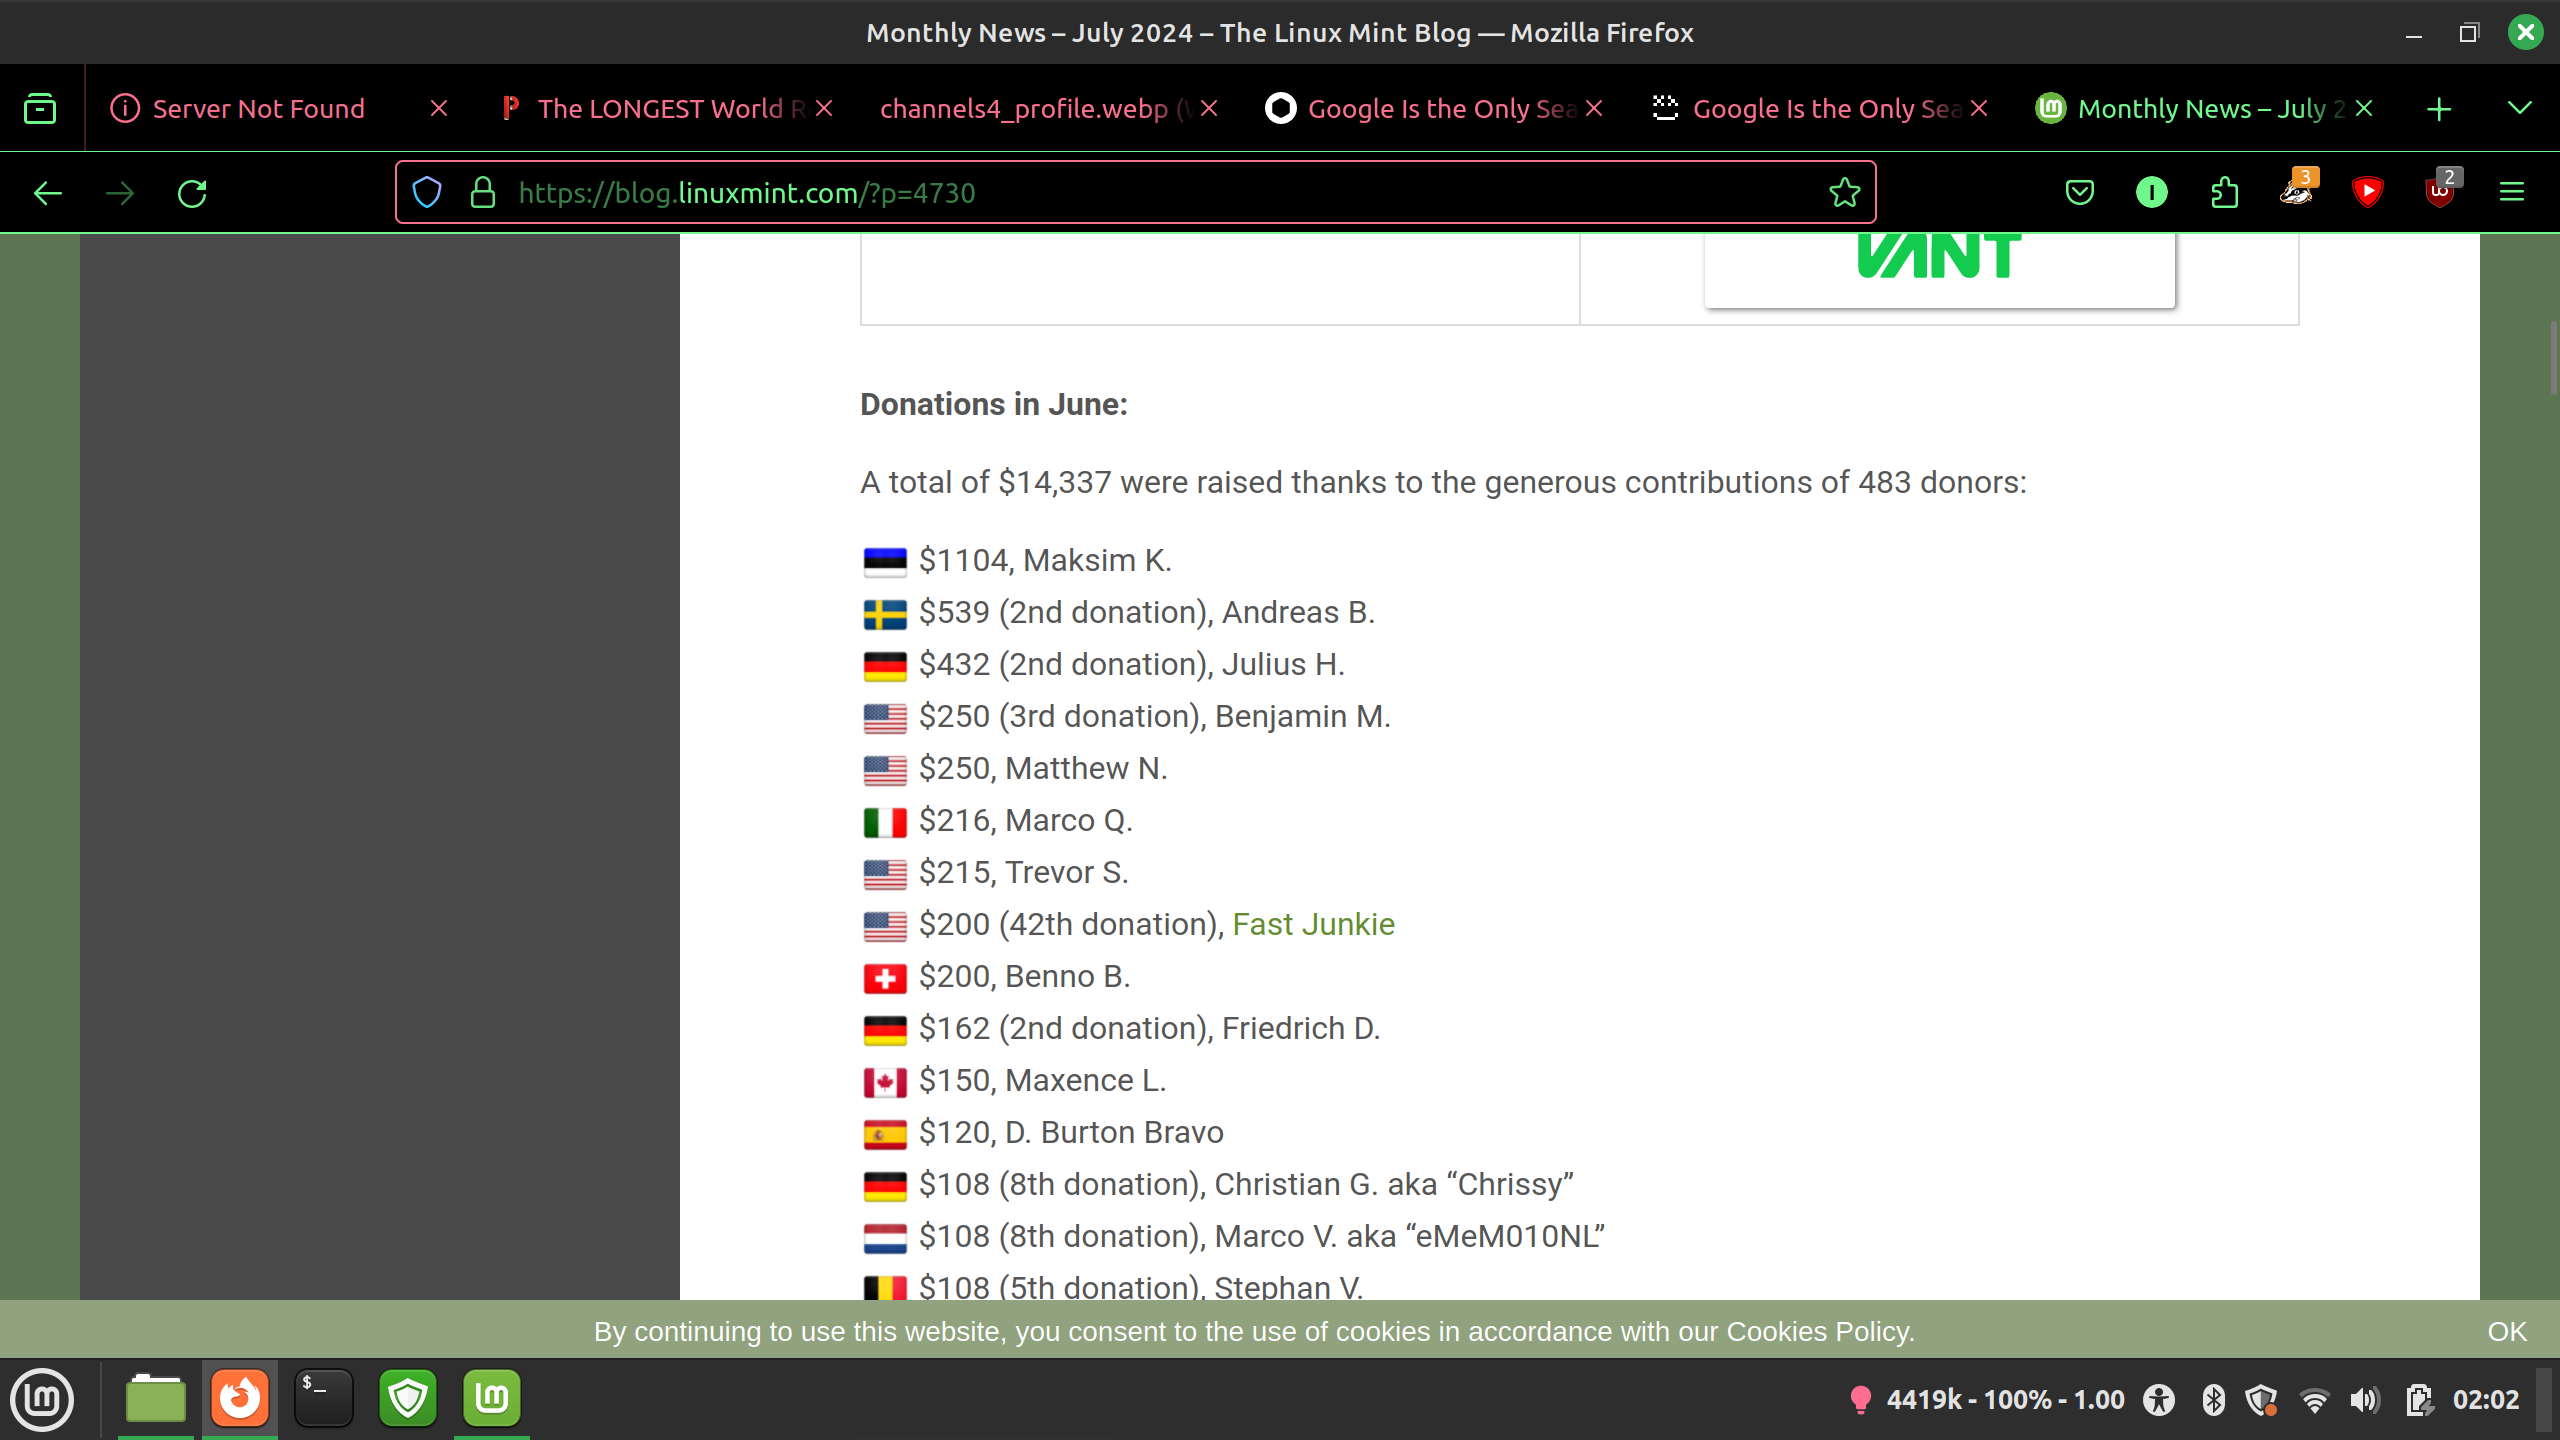Open Bluetooth settings in the tray
The height and width of the screenshot is (1440, 2560).
[x=2213, y=1400]
